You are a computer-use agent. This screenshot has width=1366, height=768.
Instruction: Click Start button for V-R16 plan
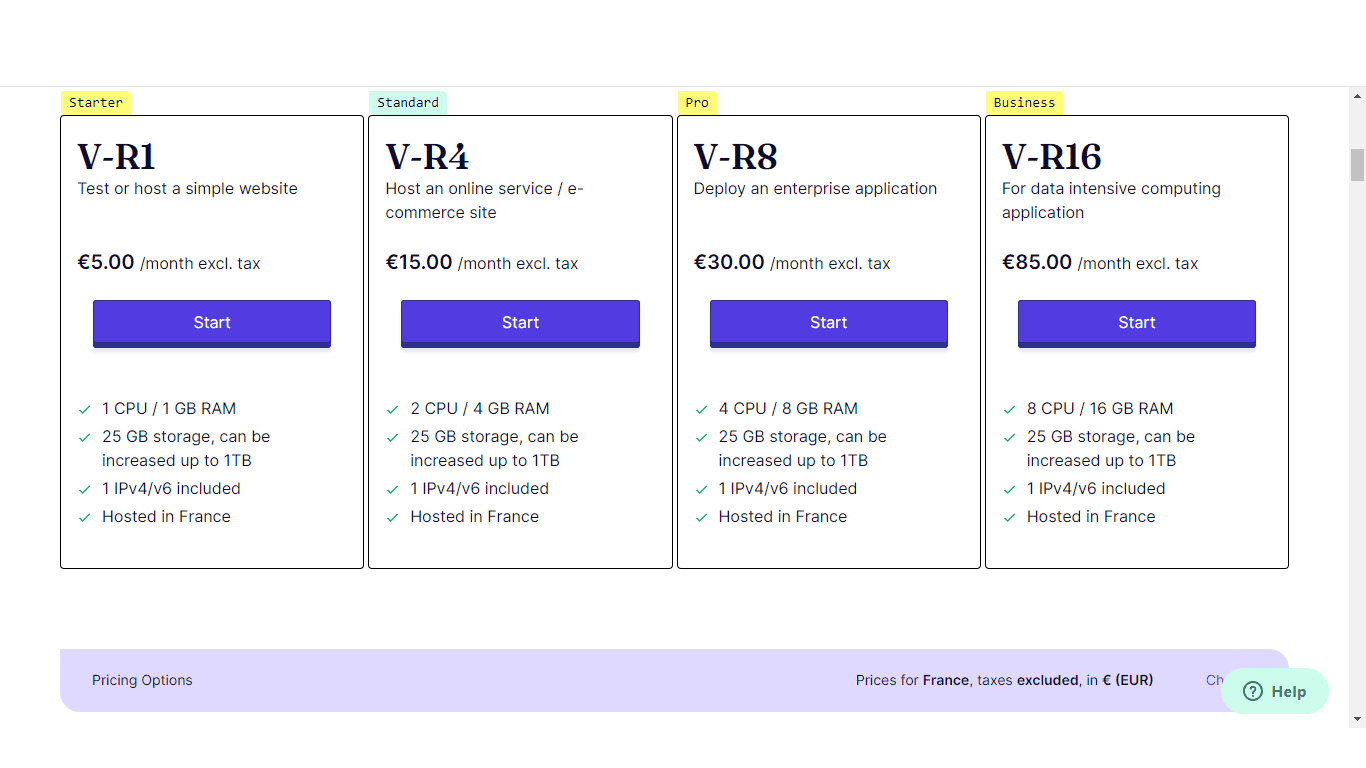[1137, 323]
